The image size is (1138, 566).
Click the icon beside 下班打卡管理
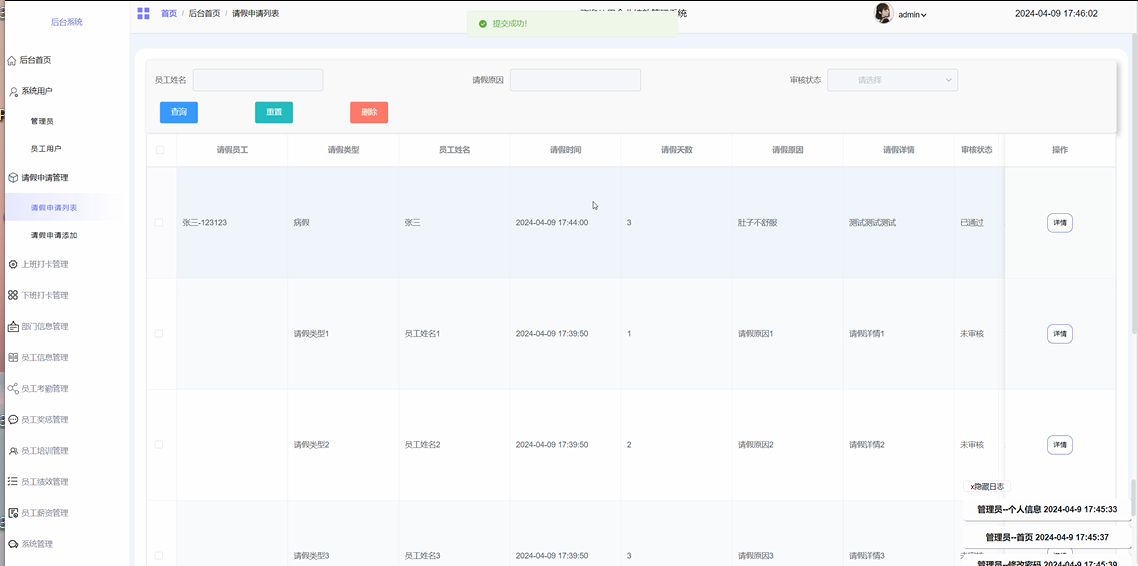tap(13, 295)
